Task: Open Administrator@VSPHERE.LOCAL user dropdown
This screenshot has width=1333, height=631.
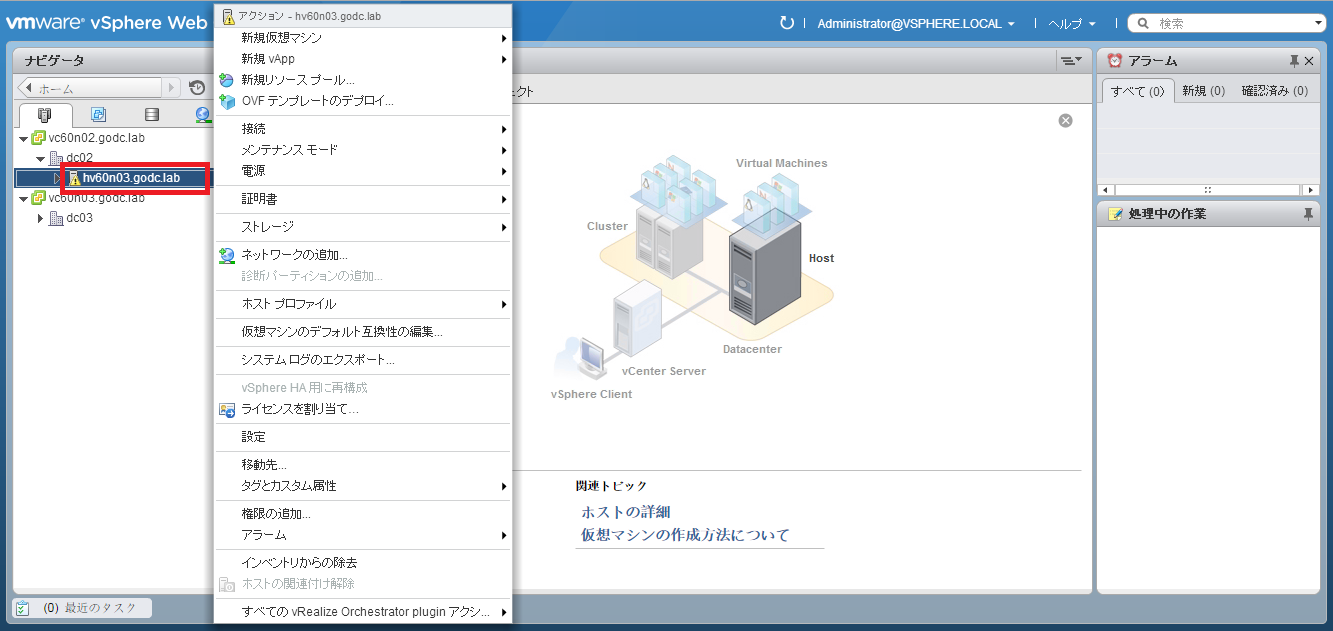Action: click(916, 23)
